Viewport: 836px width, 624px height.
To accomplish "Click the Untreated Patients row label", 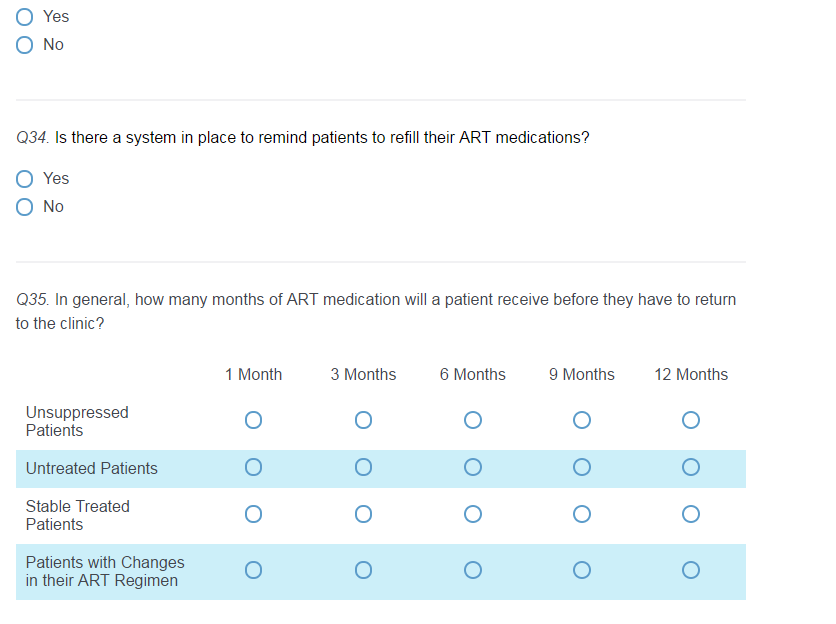I will (x=92, y=468).
